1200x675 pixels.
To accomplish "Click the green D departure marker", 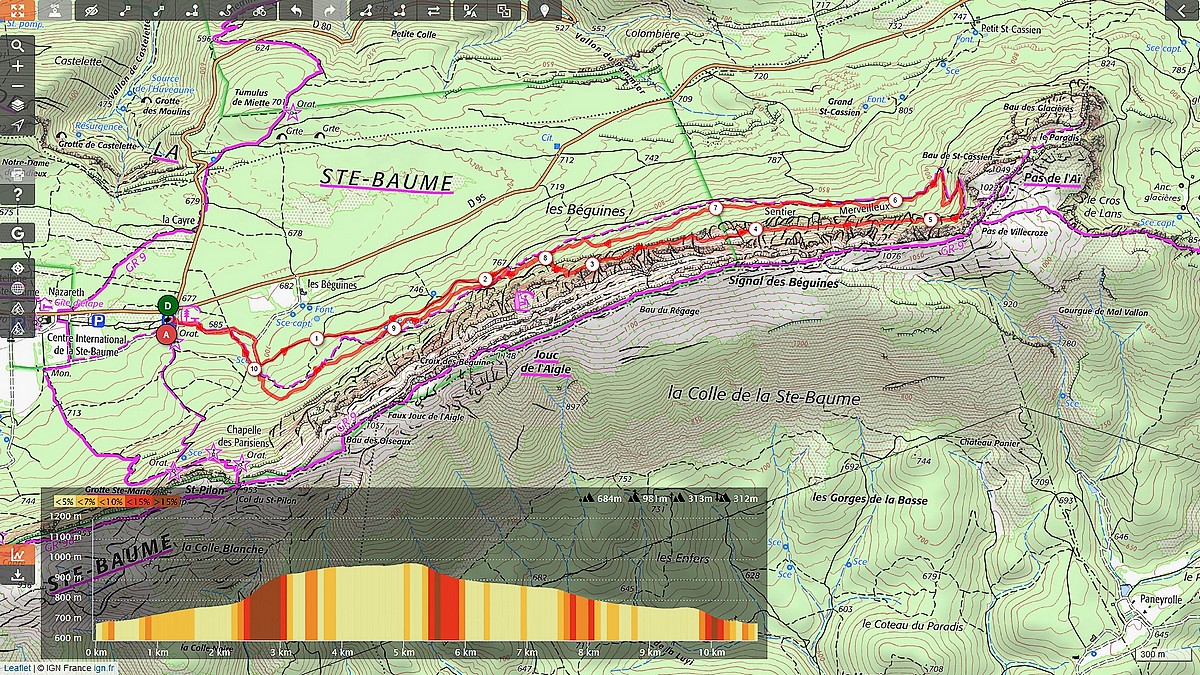I will click(x=168, y=305).
